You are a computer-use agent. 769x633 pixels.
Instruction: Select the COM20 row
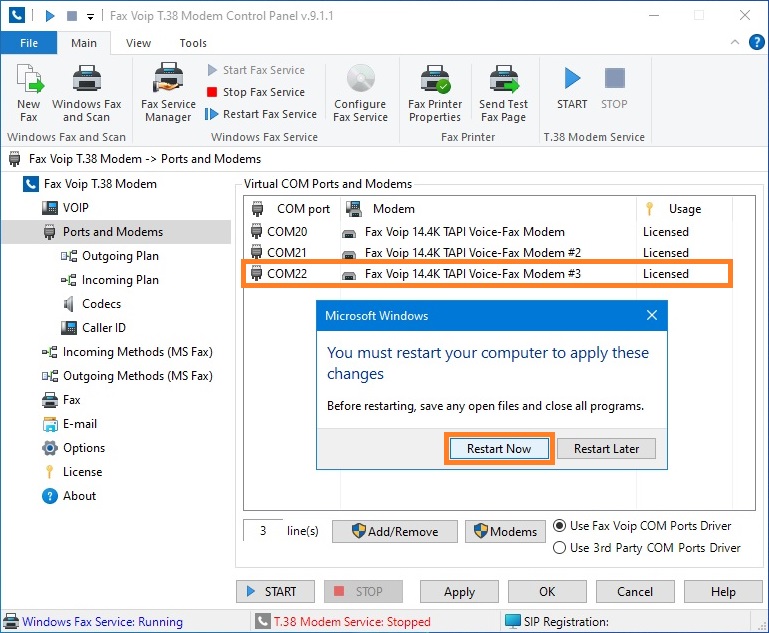(x=488, y=231)
